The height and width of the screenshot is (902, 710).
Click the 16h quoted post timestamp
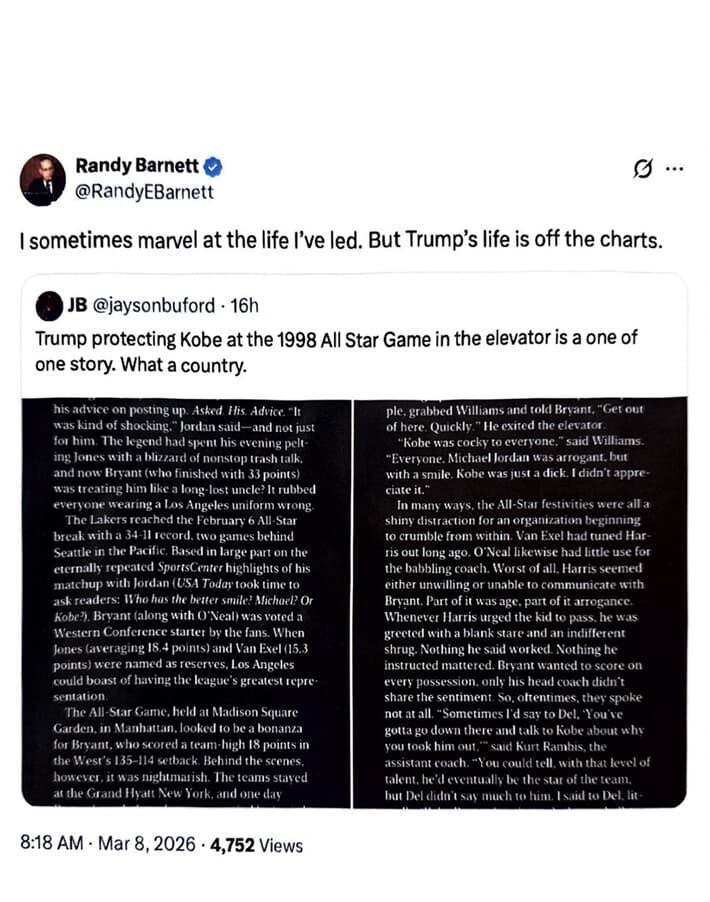[x=245, y=305]
